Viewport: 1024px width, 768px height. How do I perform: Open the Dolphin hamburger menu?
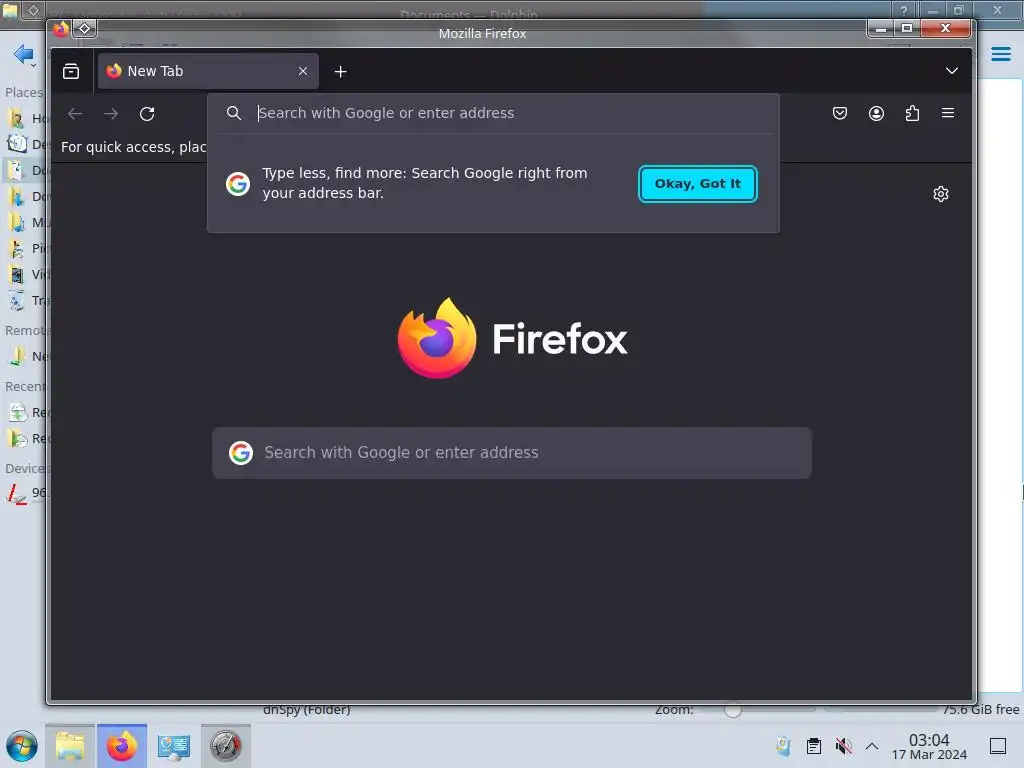[1000, 54]
